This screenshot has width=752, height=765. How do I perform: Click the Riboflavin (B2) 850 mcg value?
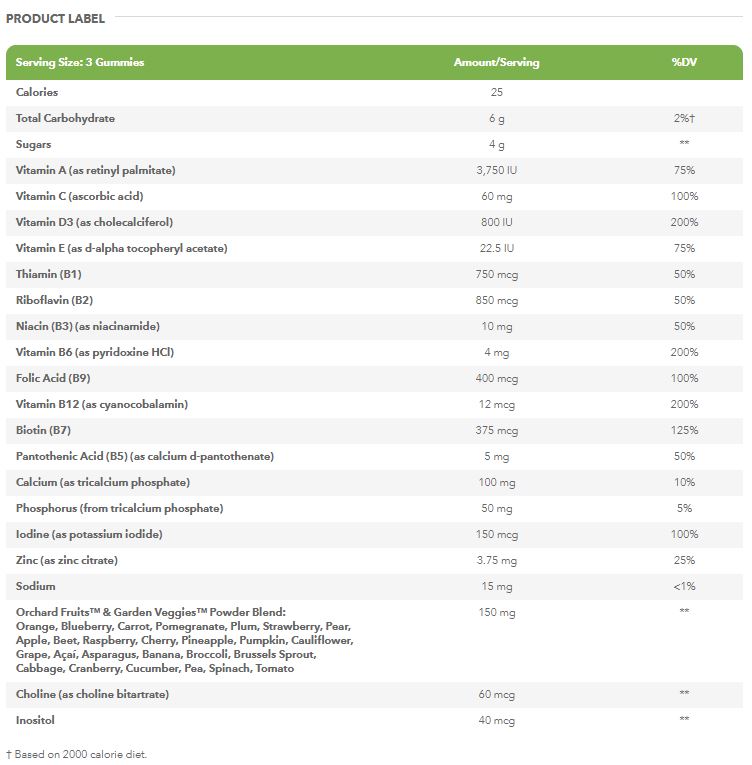click(x=496, y=300)
